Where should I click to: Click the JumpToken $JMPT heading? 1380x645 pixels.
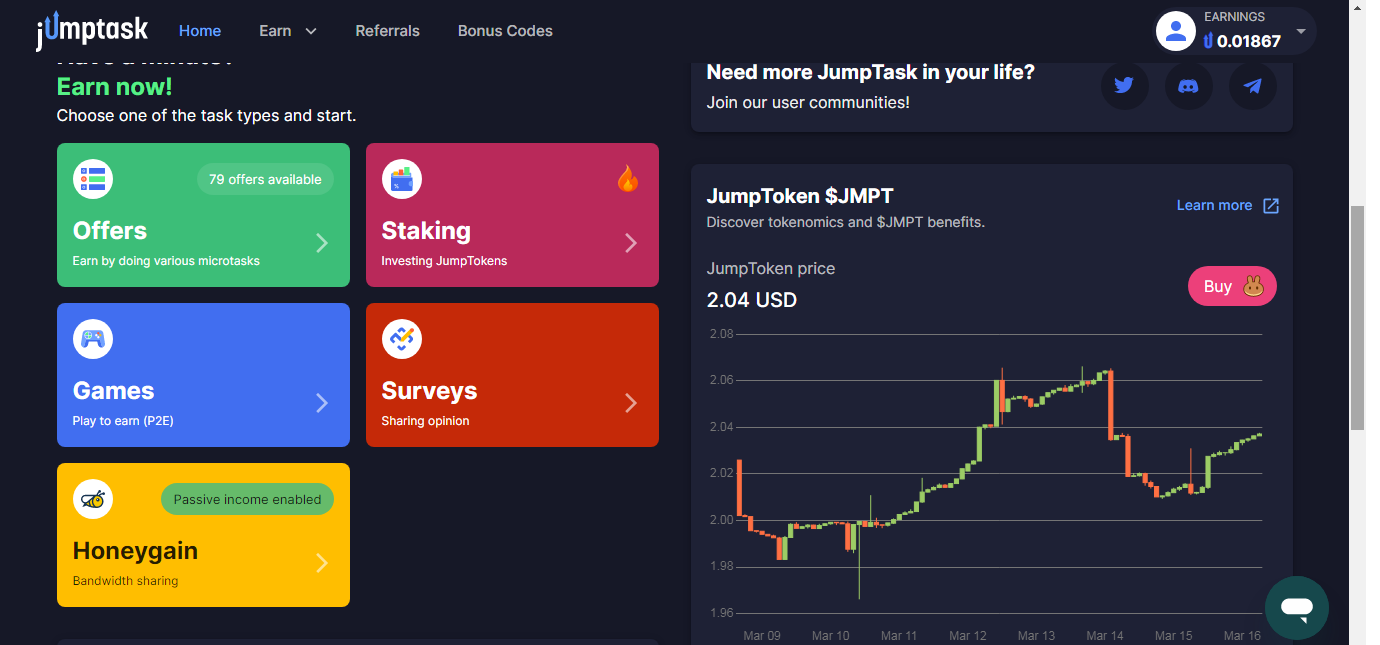(x=800, y=196)
